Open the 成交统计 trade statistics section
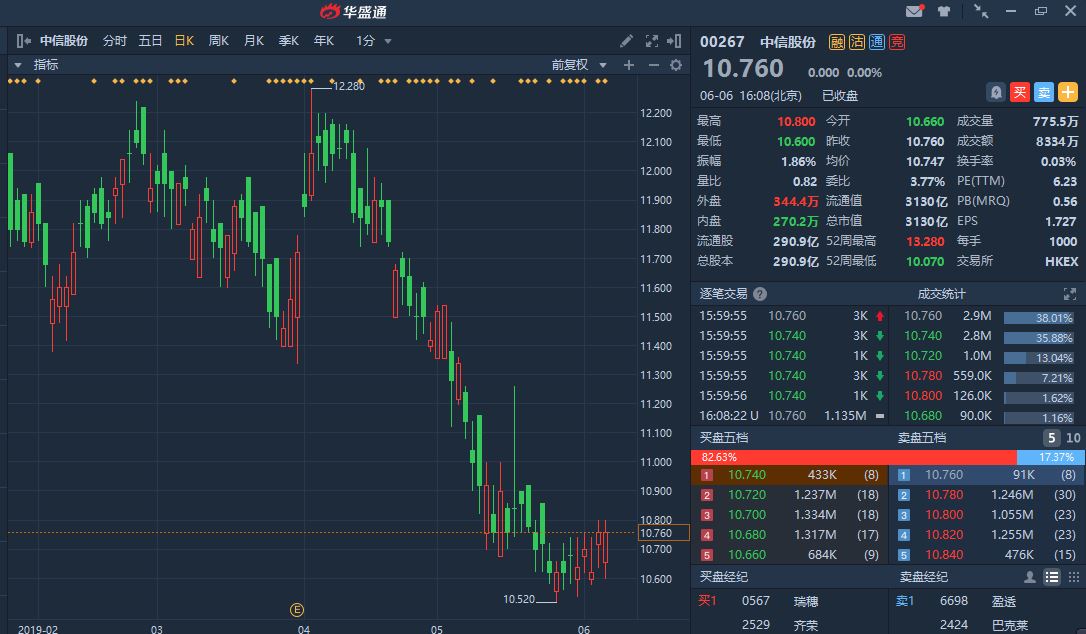 (941, 294)
